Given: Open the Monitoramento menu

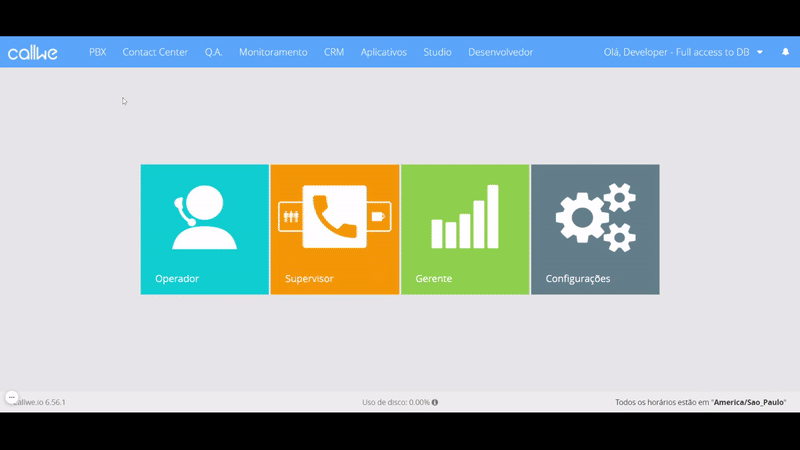Looking at the screenshot, I should (x=273, y=52).
